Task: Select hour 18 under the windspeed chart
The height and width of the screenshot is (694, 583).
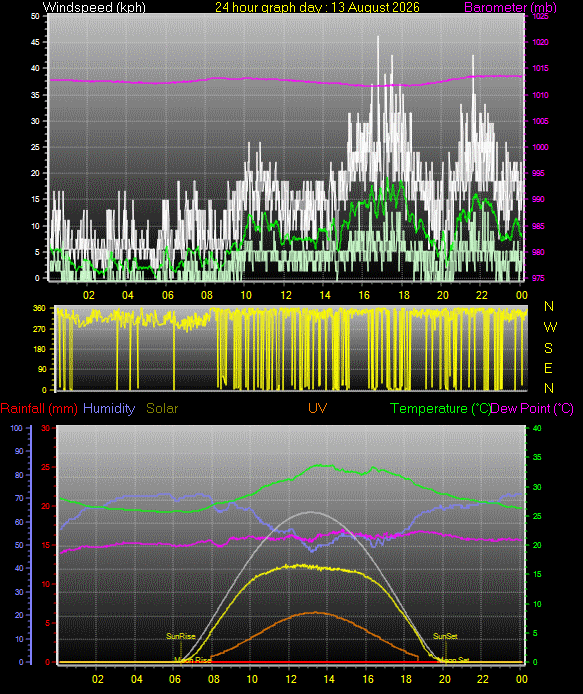Action: [404, 295]
